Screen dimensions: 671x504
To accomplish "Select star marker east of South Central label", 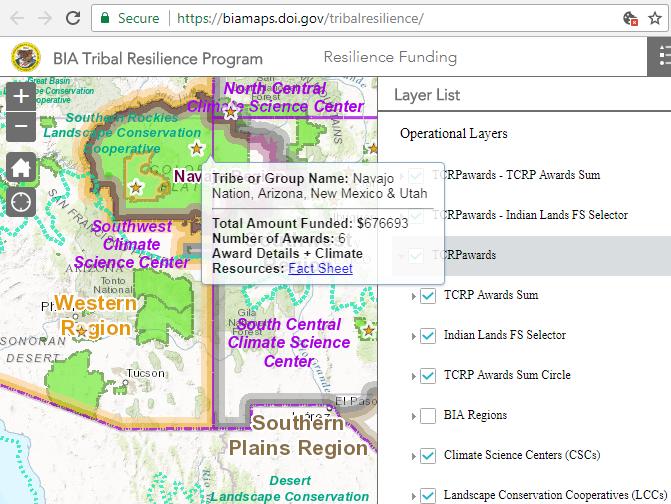I will click(368, 330).
